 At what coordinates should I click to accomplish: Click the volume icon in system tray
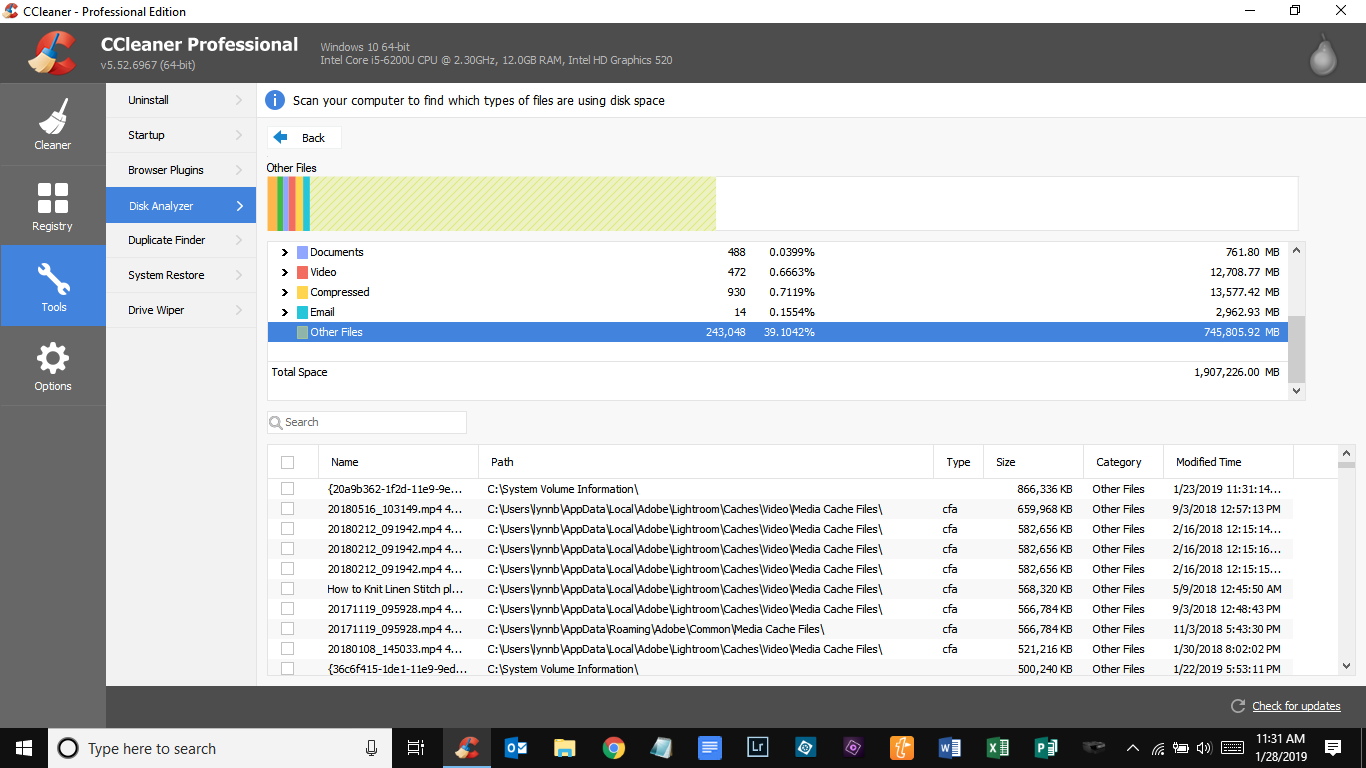tap(1203, 748)
